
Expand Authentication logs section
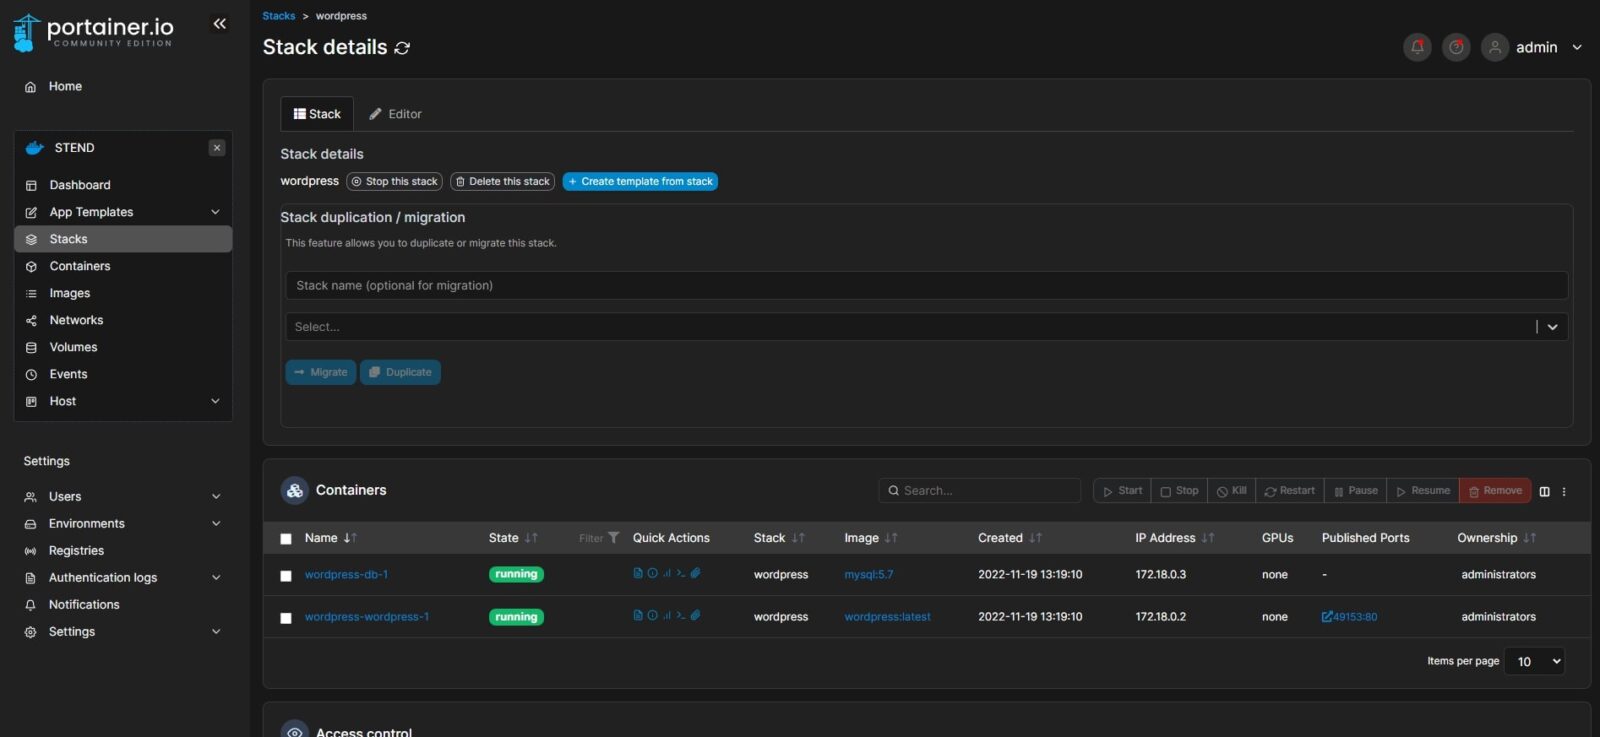click(215, 577)
